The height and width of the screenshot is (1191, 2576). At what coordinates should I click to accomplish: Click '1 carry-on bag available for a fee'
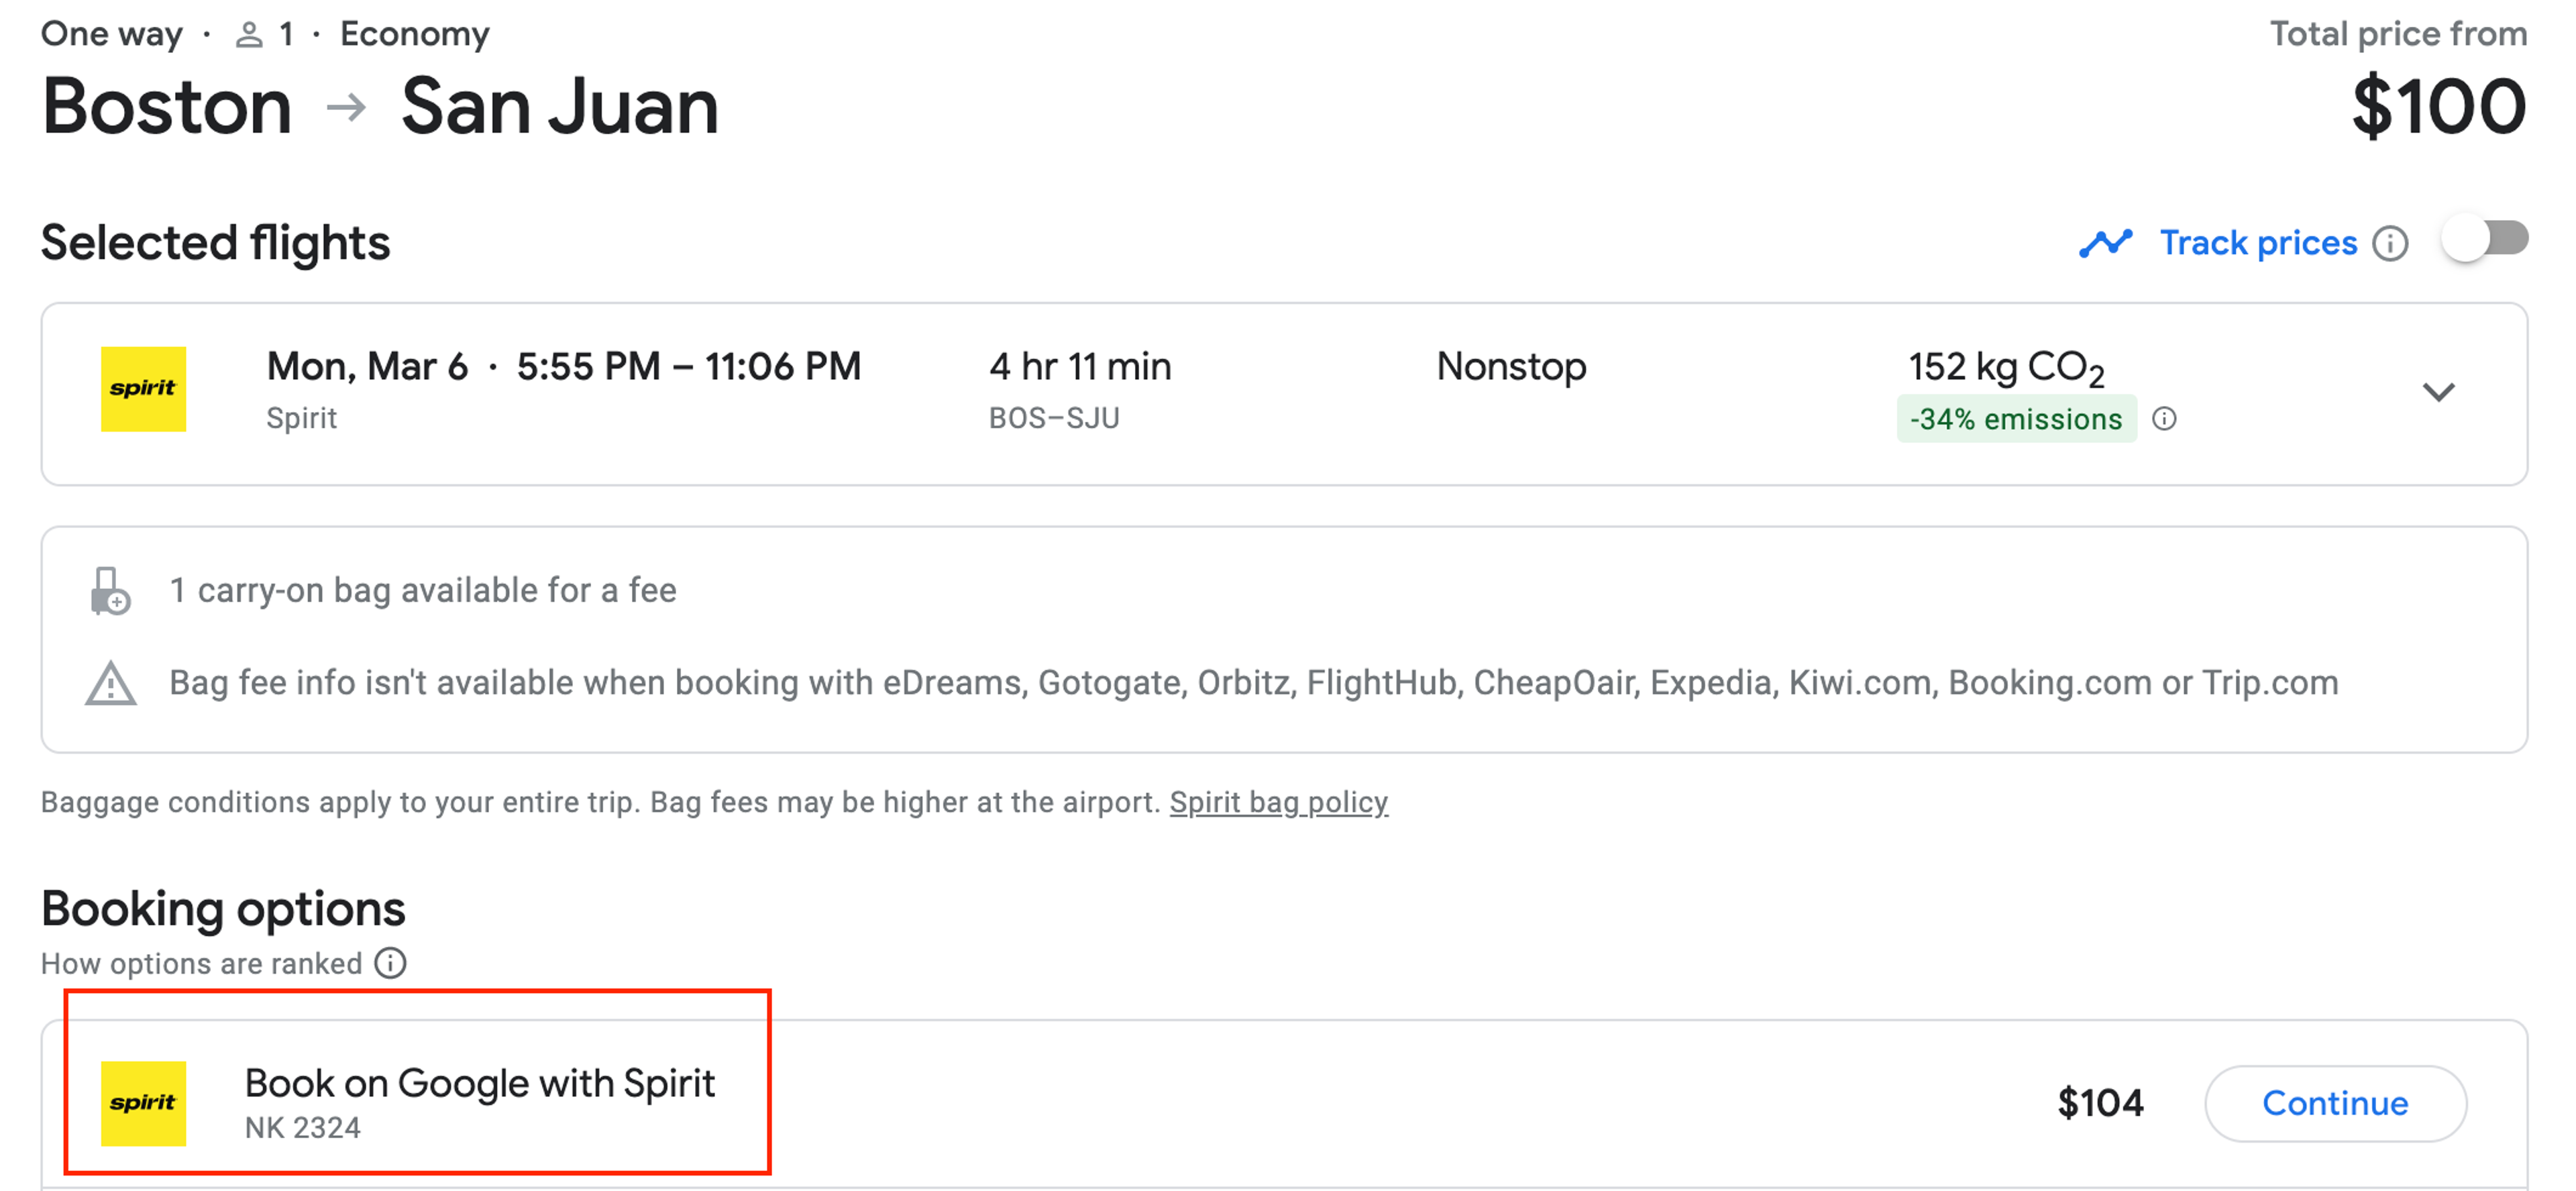(423, 591)
